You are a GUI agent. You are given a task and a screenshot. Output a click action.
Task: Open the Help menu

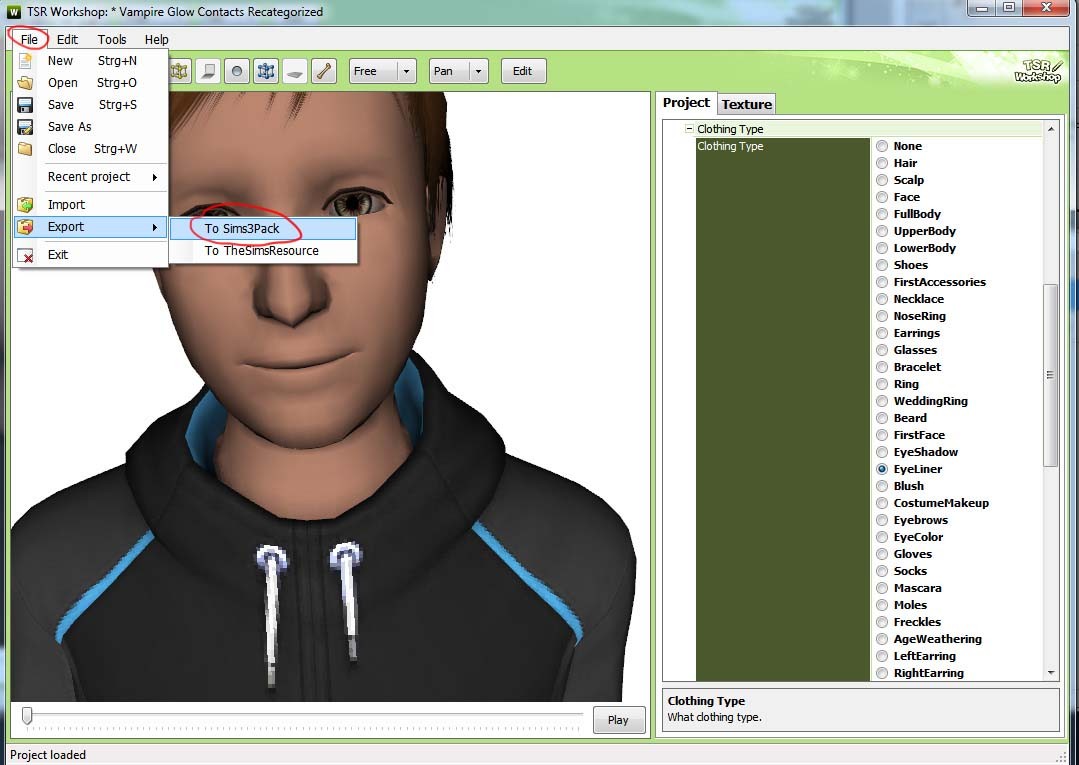tap(156, 39)
